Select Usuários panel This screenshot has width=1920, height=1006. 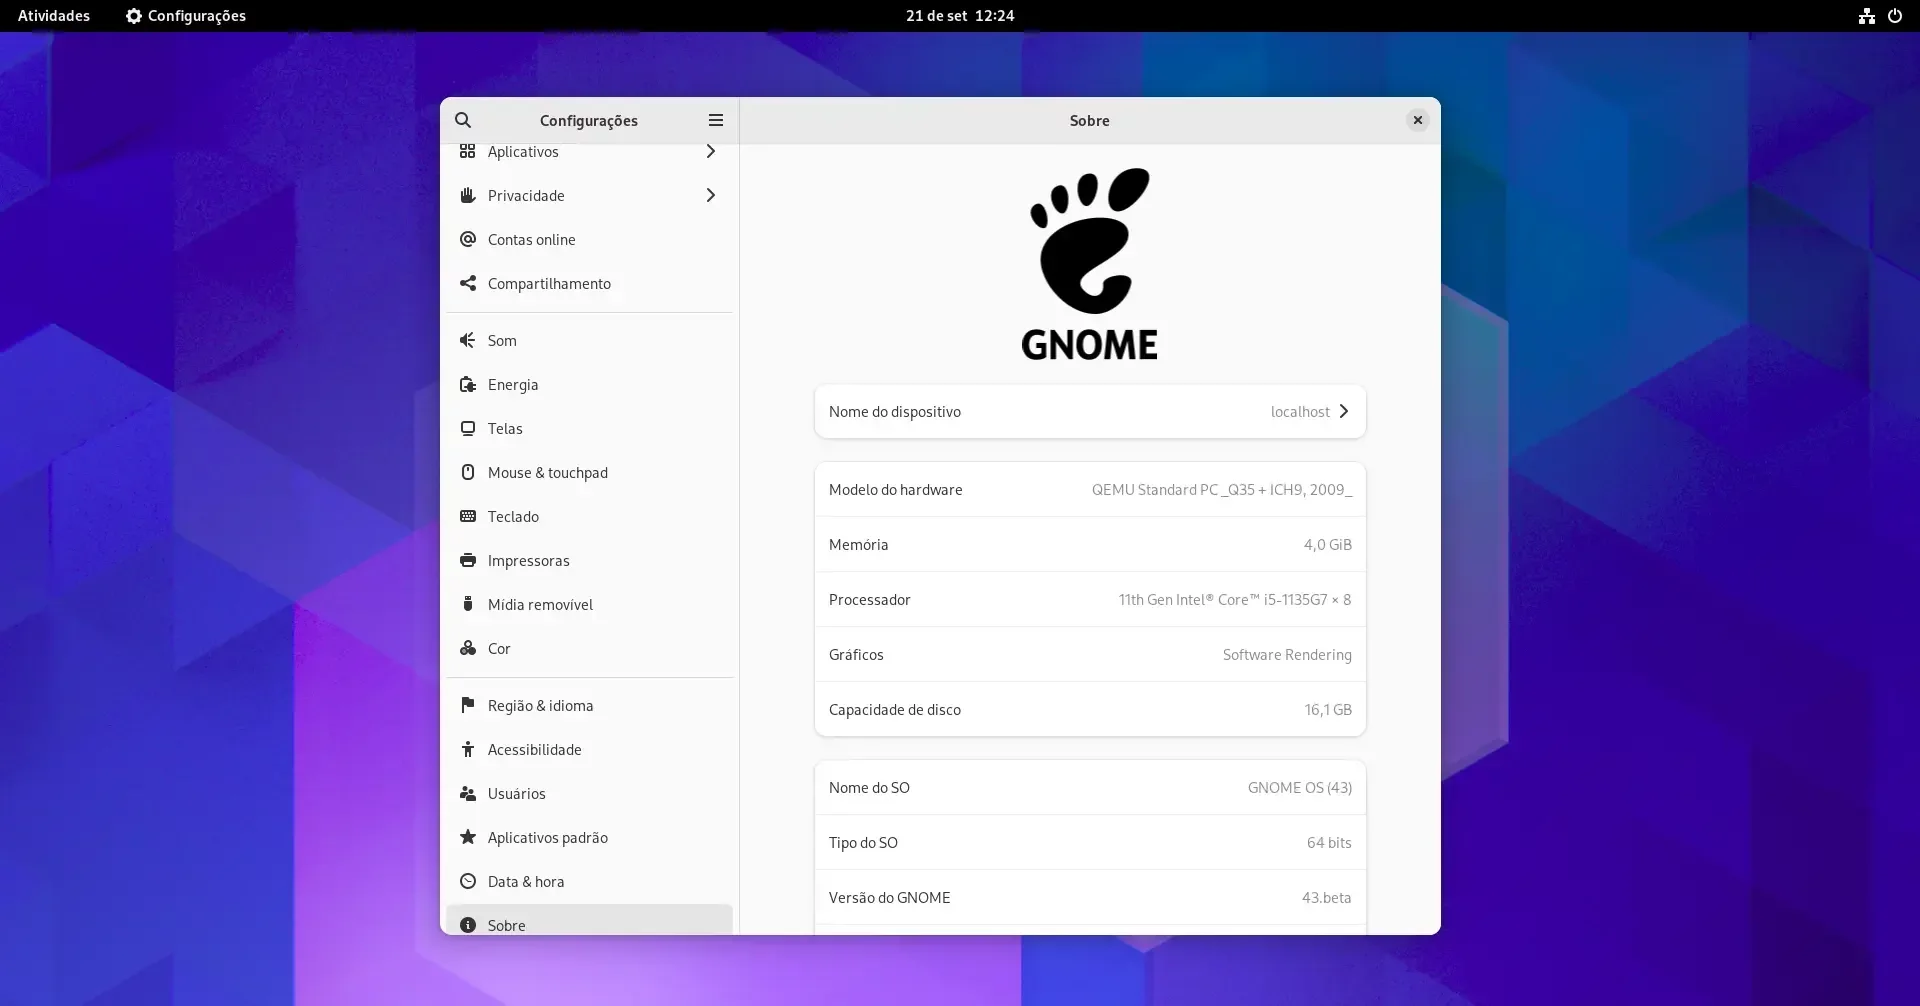tap(589, 793)
